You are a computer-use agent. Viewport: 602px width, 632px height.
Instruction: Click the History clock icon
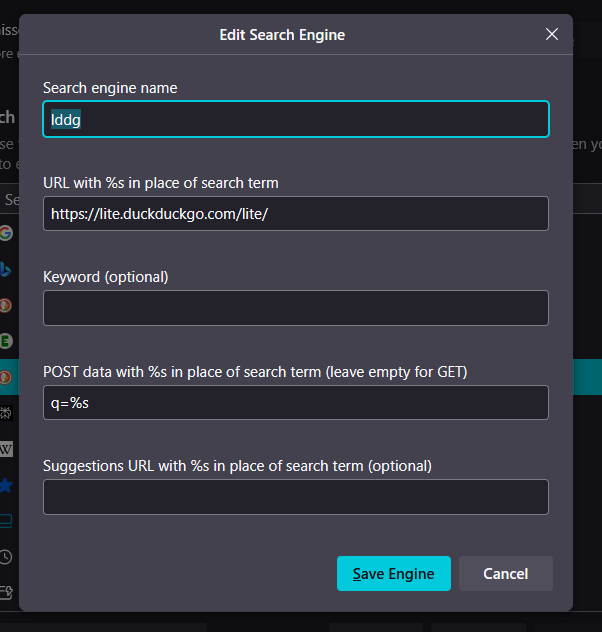[x=7, y=557]
